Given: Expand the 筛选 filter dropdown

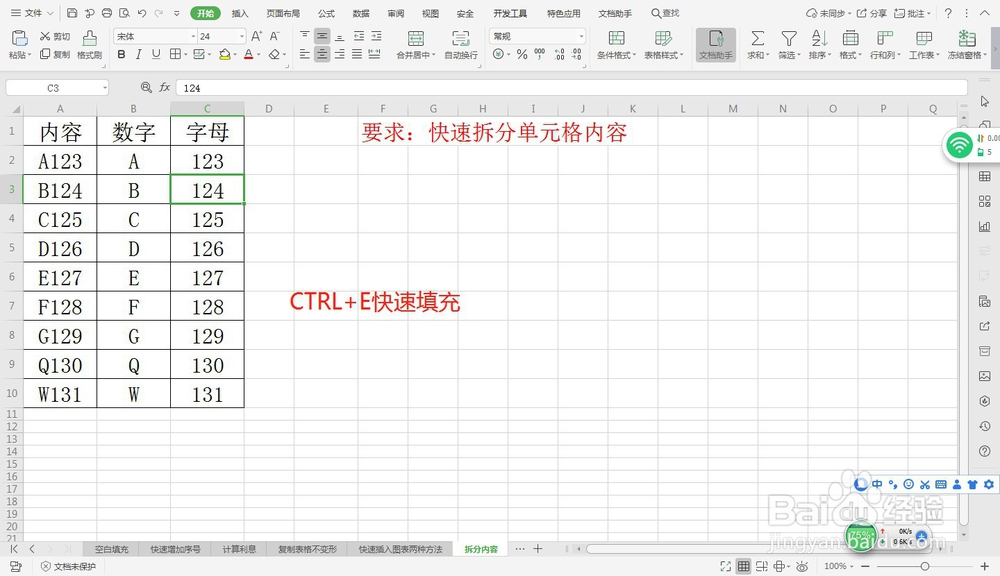Looking at the screenshot, I should 798,55.
